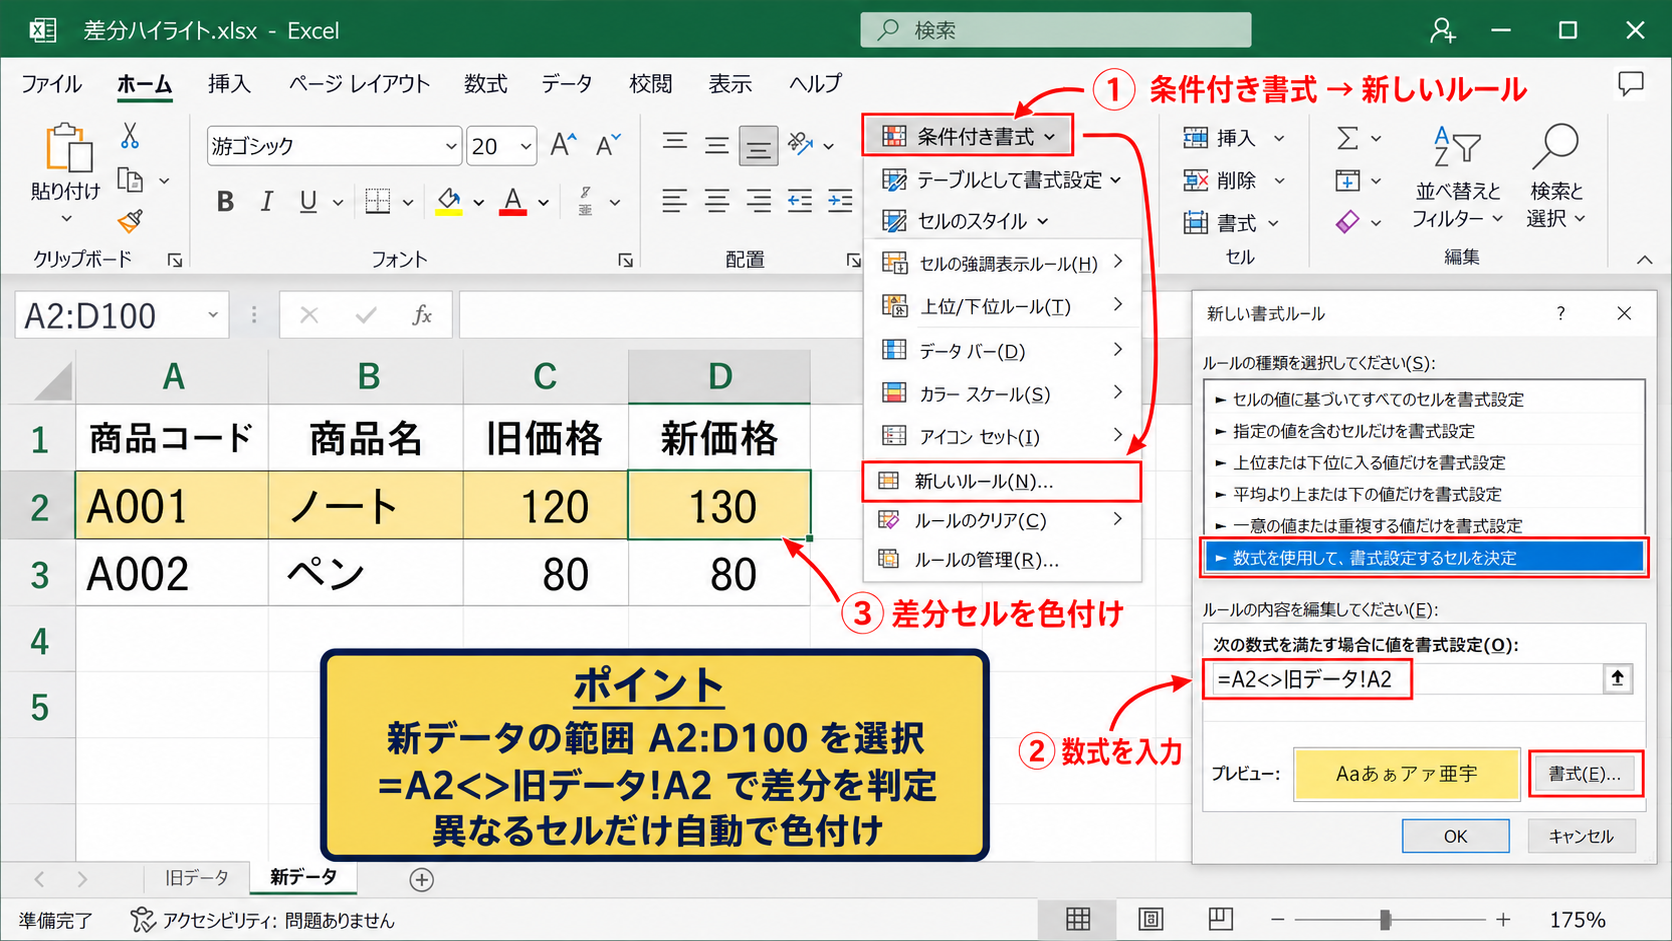This screenshot has height=941, width=1672.
Task: Apply the yellow fill color bucket
Action: (449, 202)
